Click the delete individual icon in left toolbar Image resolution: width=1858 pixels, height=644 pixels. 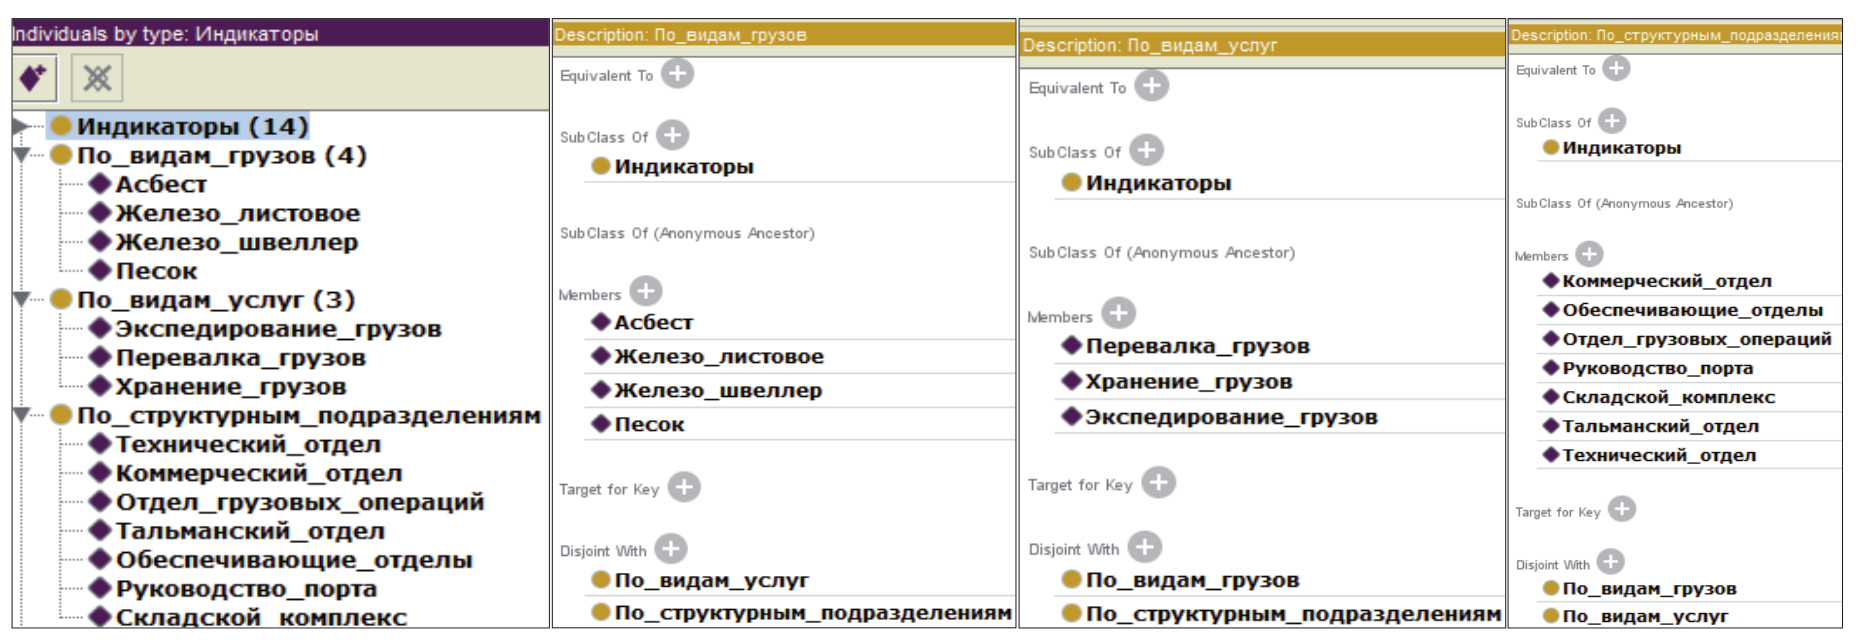(x=97, y=78)
